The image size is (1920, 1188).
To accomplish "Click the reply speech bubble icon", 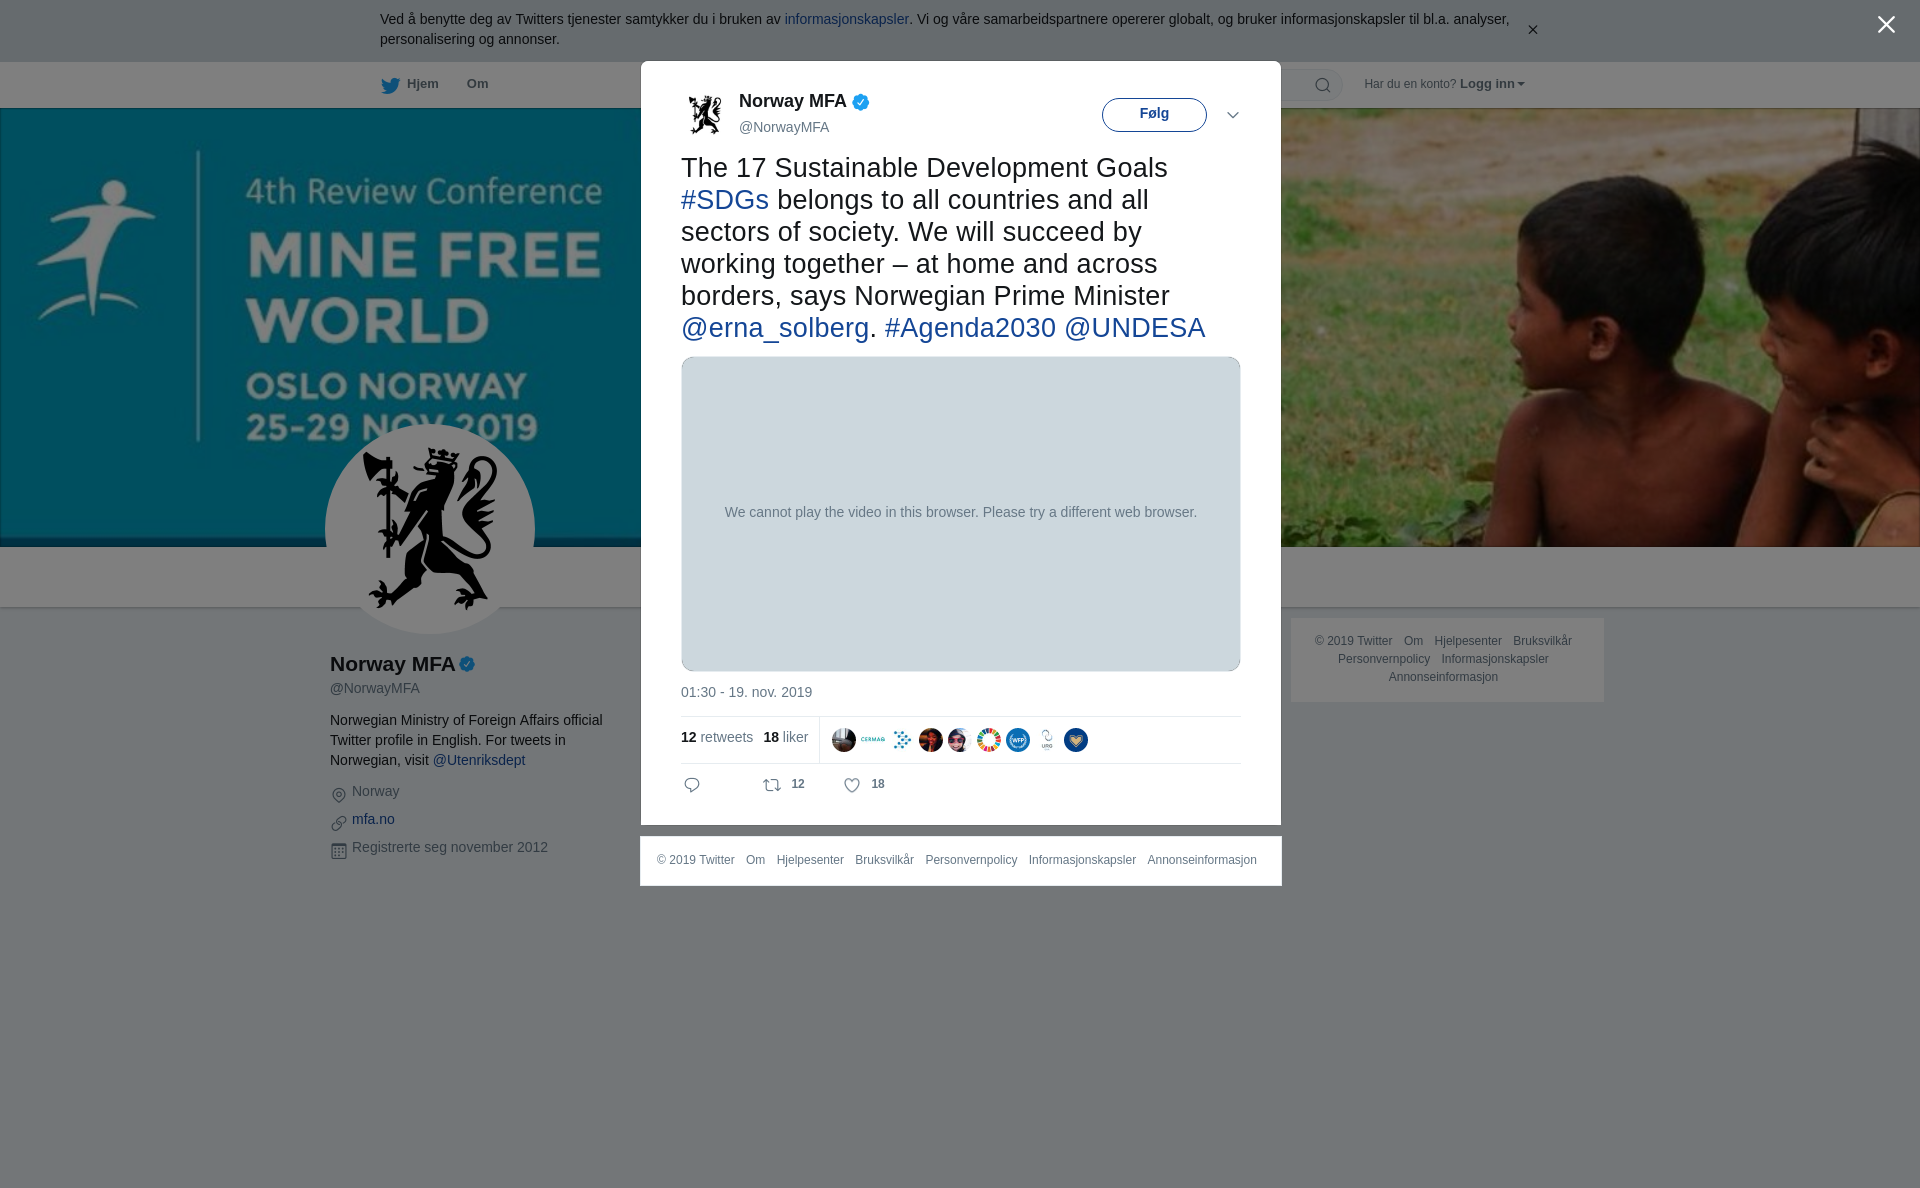I will click(x=692, y=785).
